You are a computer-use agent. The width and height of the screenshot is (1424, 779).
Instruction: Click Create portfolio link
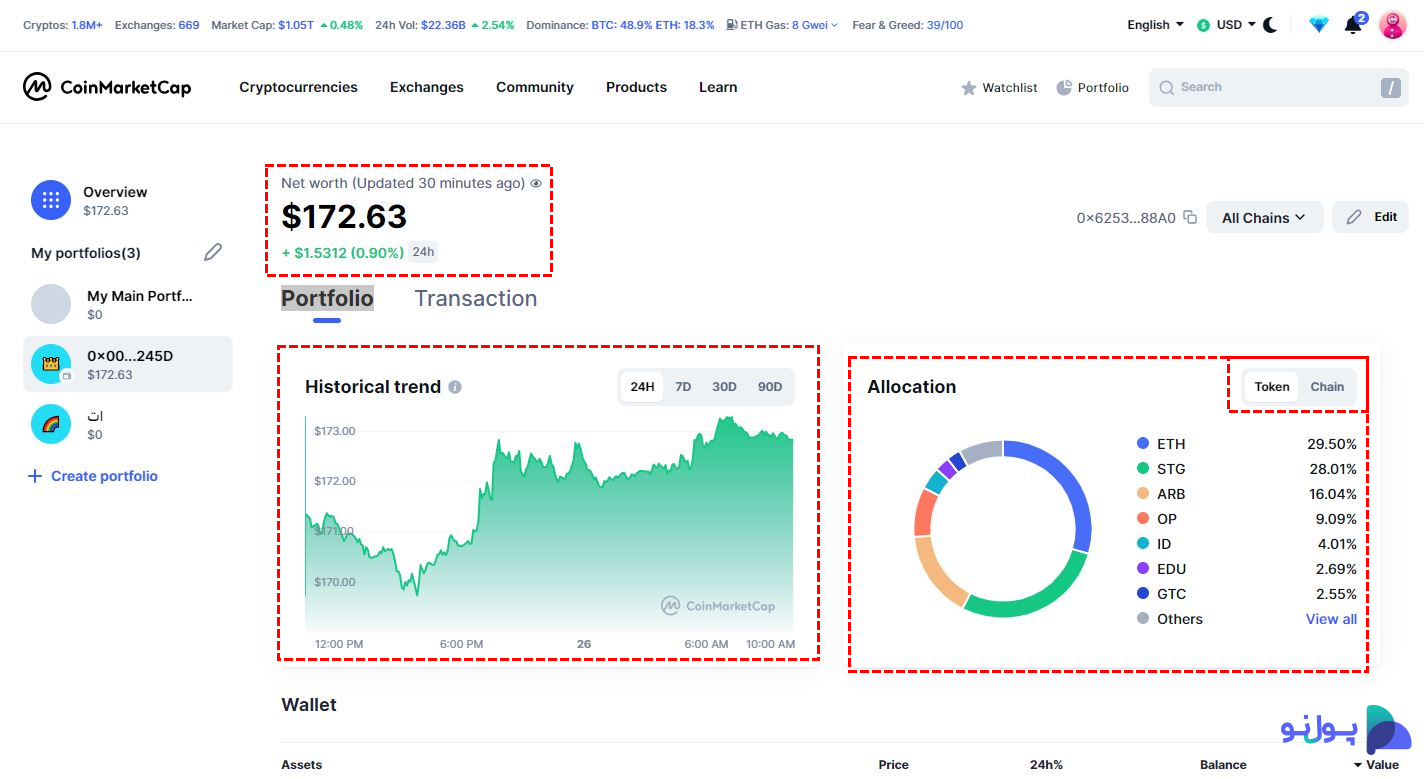coord(92,476)
